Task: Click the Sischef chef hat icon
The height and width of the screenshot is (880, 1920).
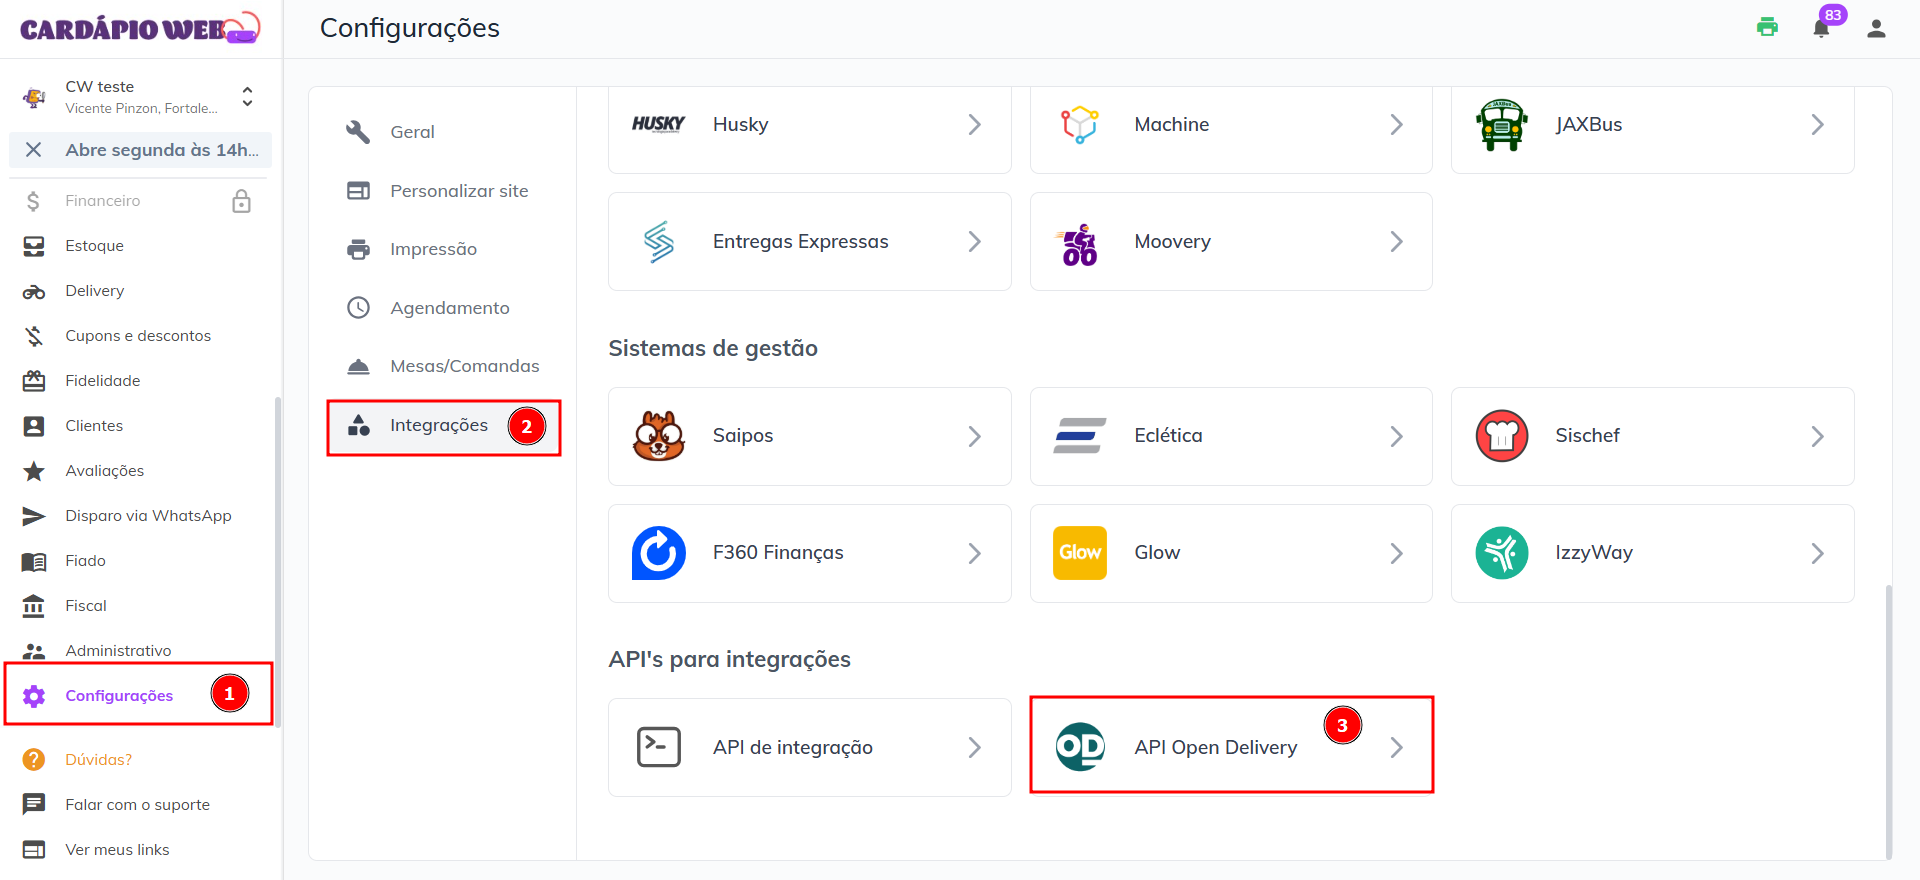Action: [1501, 436]
